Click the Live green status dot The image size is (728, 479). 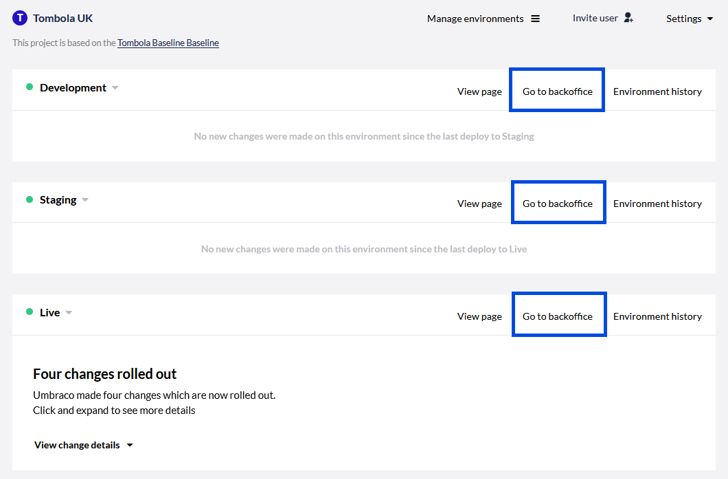click(x=29, y=311)
